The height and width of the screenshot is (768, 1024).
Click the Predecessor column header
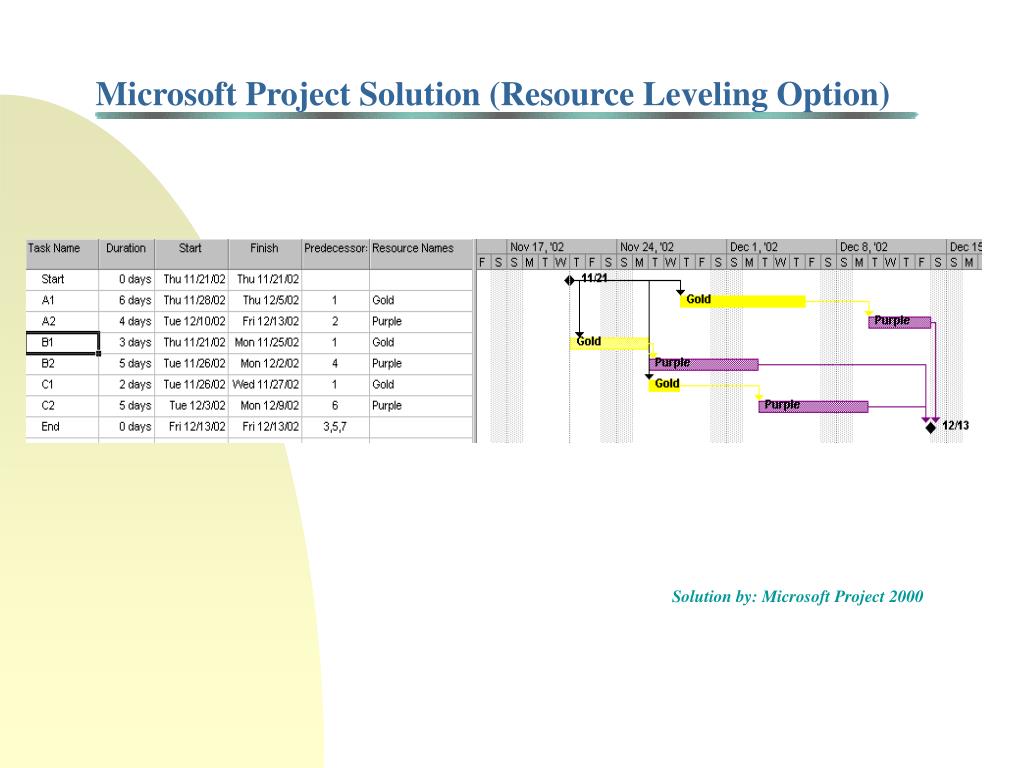[x=336, y=253]
